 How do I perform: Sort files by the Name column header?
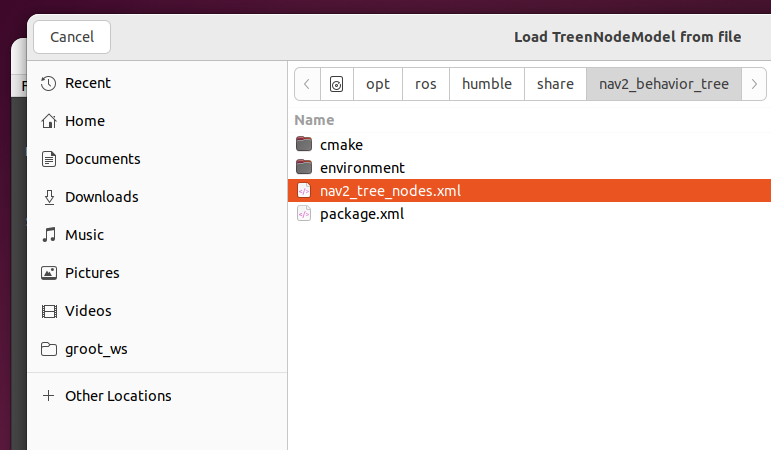coord(314,120)
